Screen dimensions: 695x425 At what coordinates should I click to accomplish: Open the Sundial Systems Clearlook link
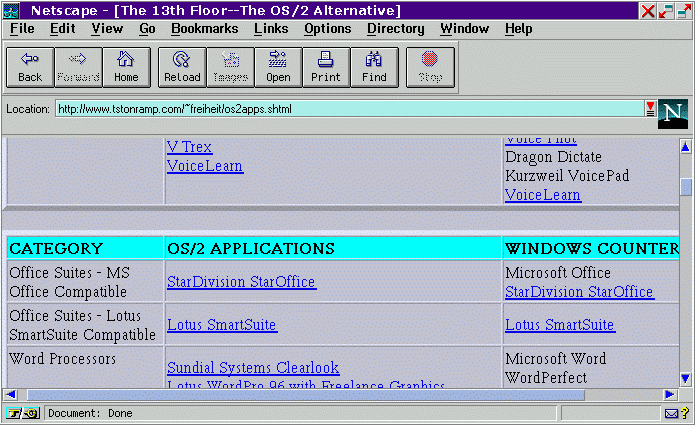[253, 368]
